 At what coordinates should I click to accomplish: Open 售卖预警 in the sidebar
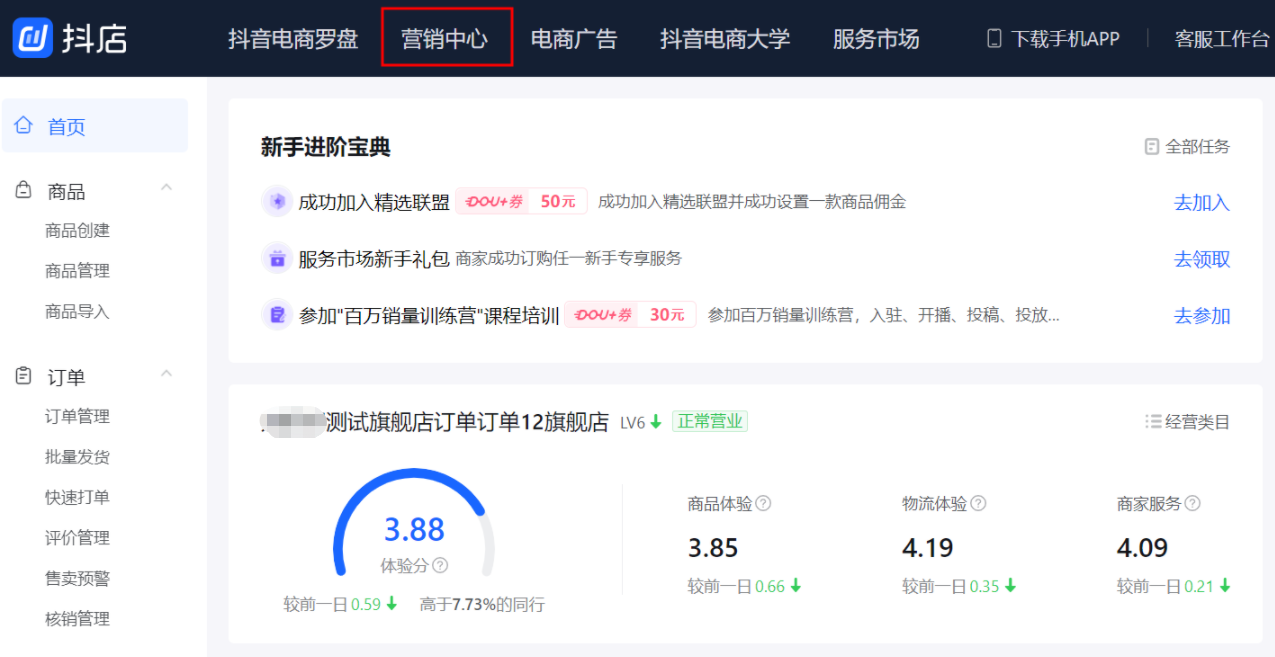coord(77,579)
